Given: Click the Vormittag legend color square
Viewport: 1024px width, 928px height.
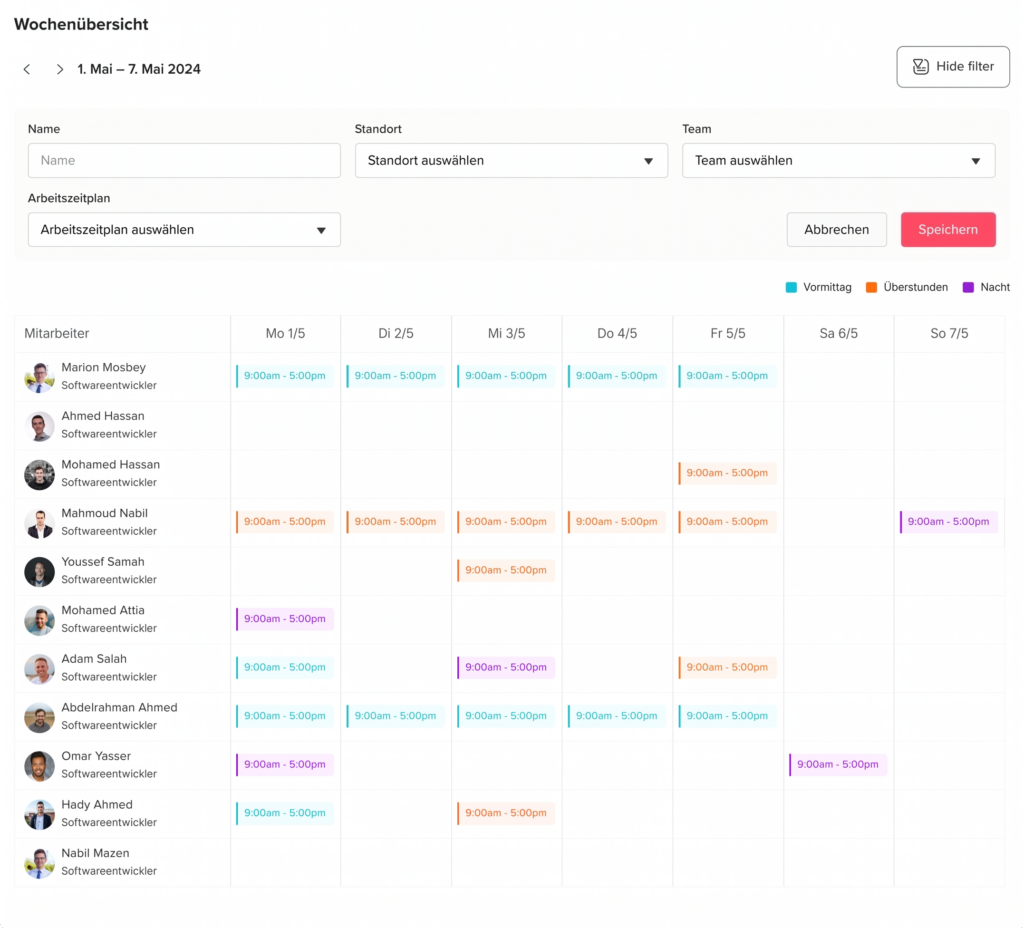Looking at the screenshot, I should coord(791,287).
